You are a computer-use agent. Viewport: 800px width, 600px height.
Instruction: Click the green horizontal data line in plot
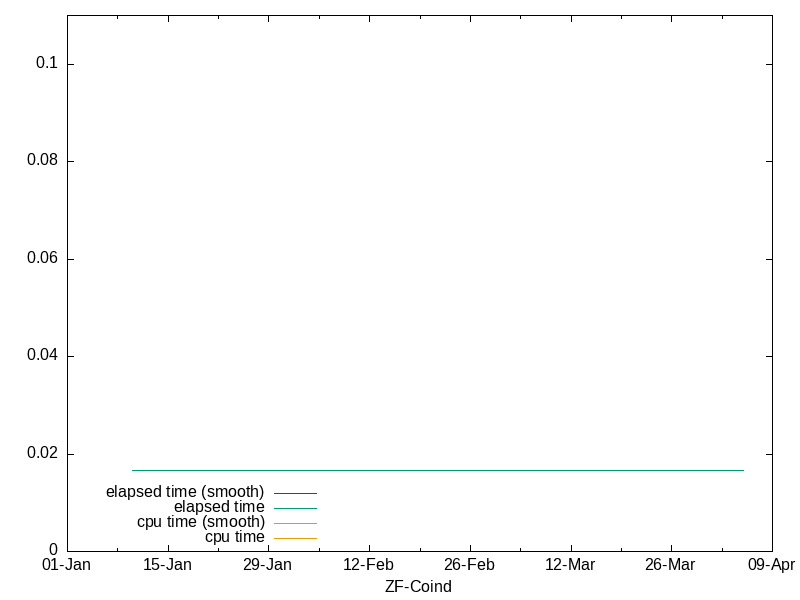[x=438, y=470]
